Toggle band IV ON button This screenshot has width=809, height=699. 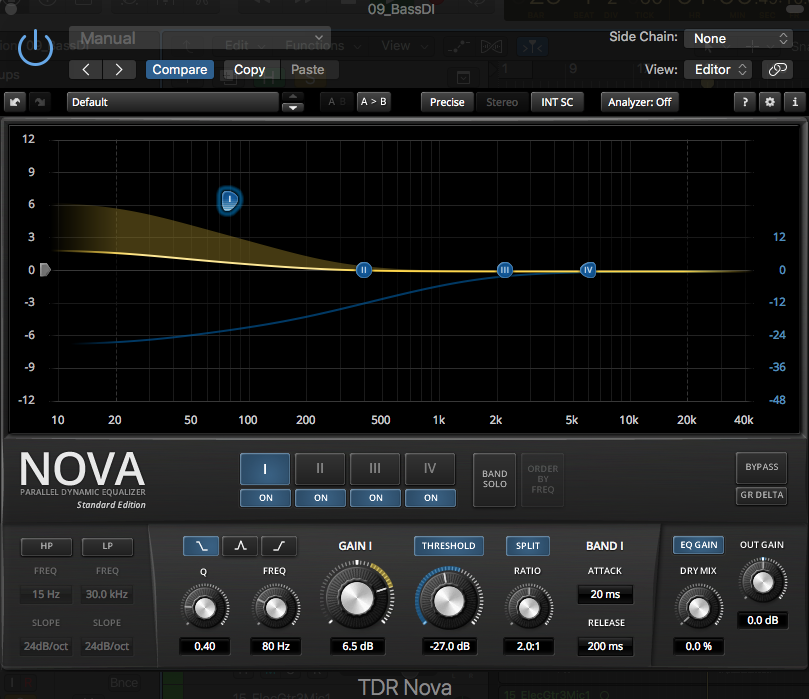click(x=430, y=498)
